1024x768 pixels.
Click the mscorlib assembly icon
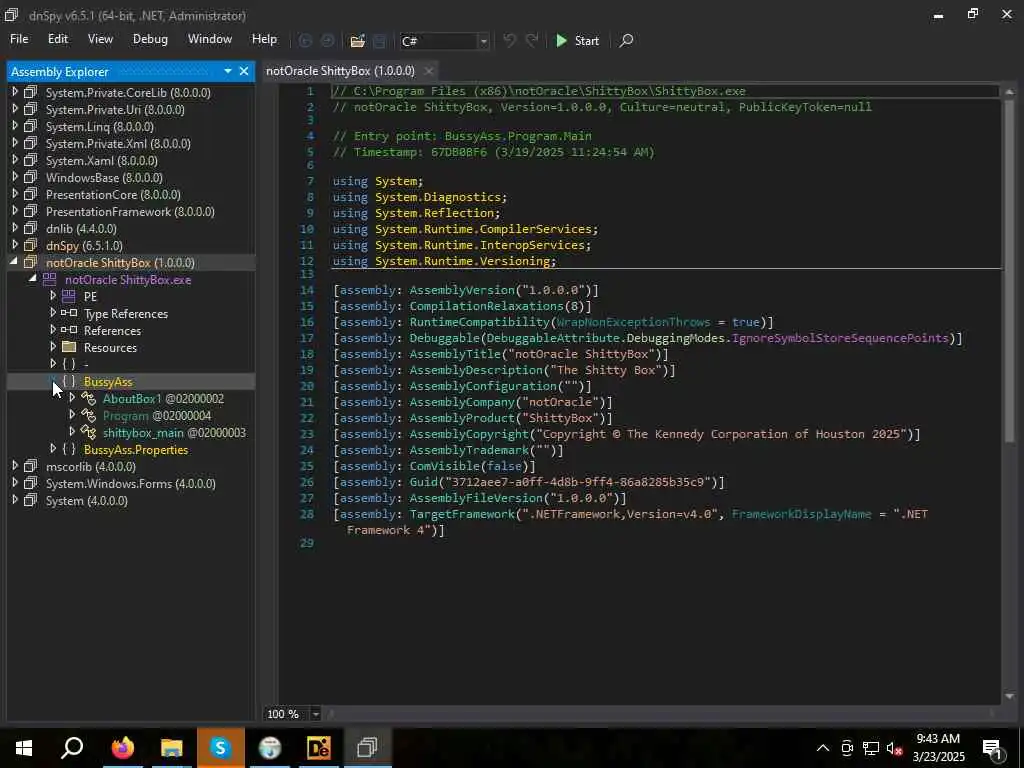click(30, 466)
